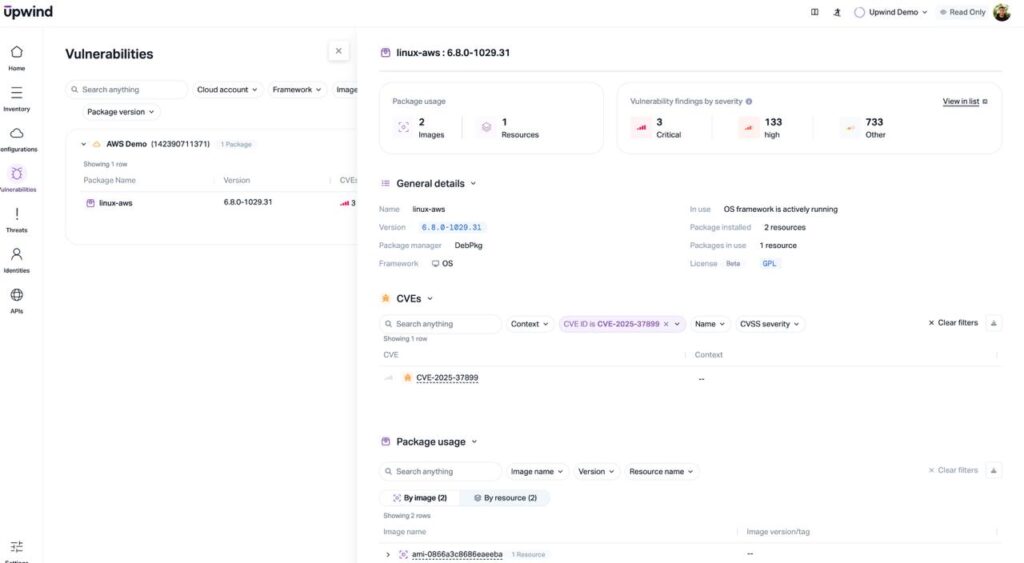Open the Threats exclamation icon
1024x563 pixels.
(x=17, y=214)
